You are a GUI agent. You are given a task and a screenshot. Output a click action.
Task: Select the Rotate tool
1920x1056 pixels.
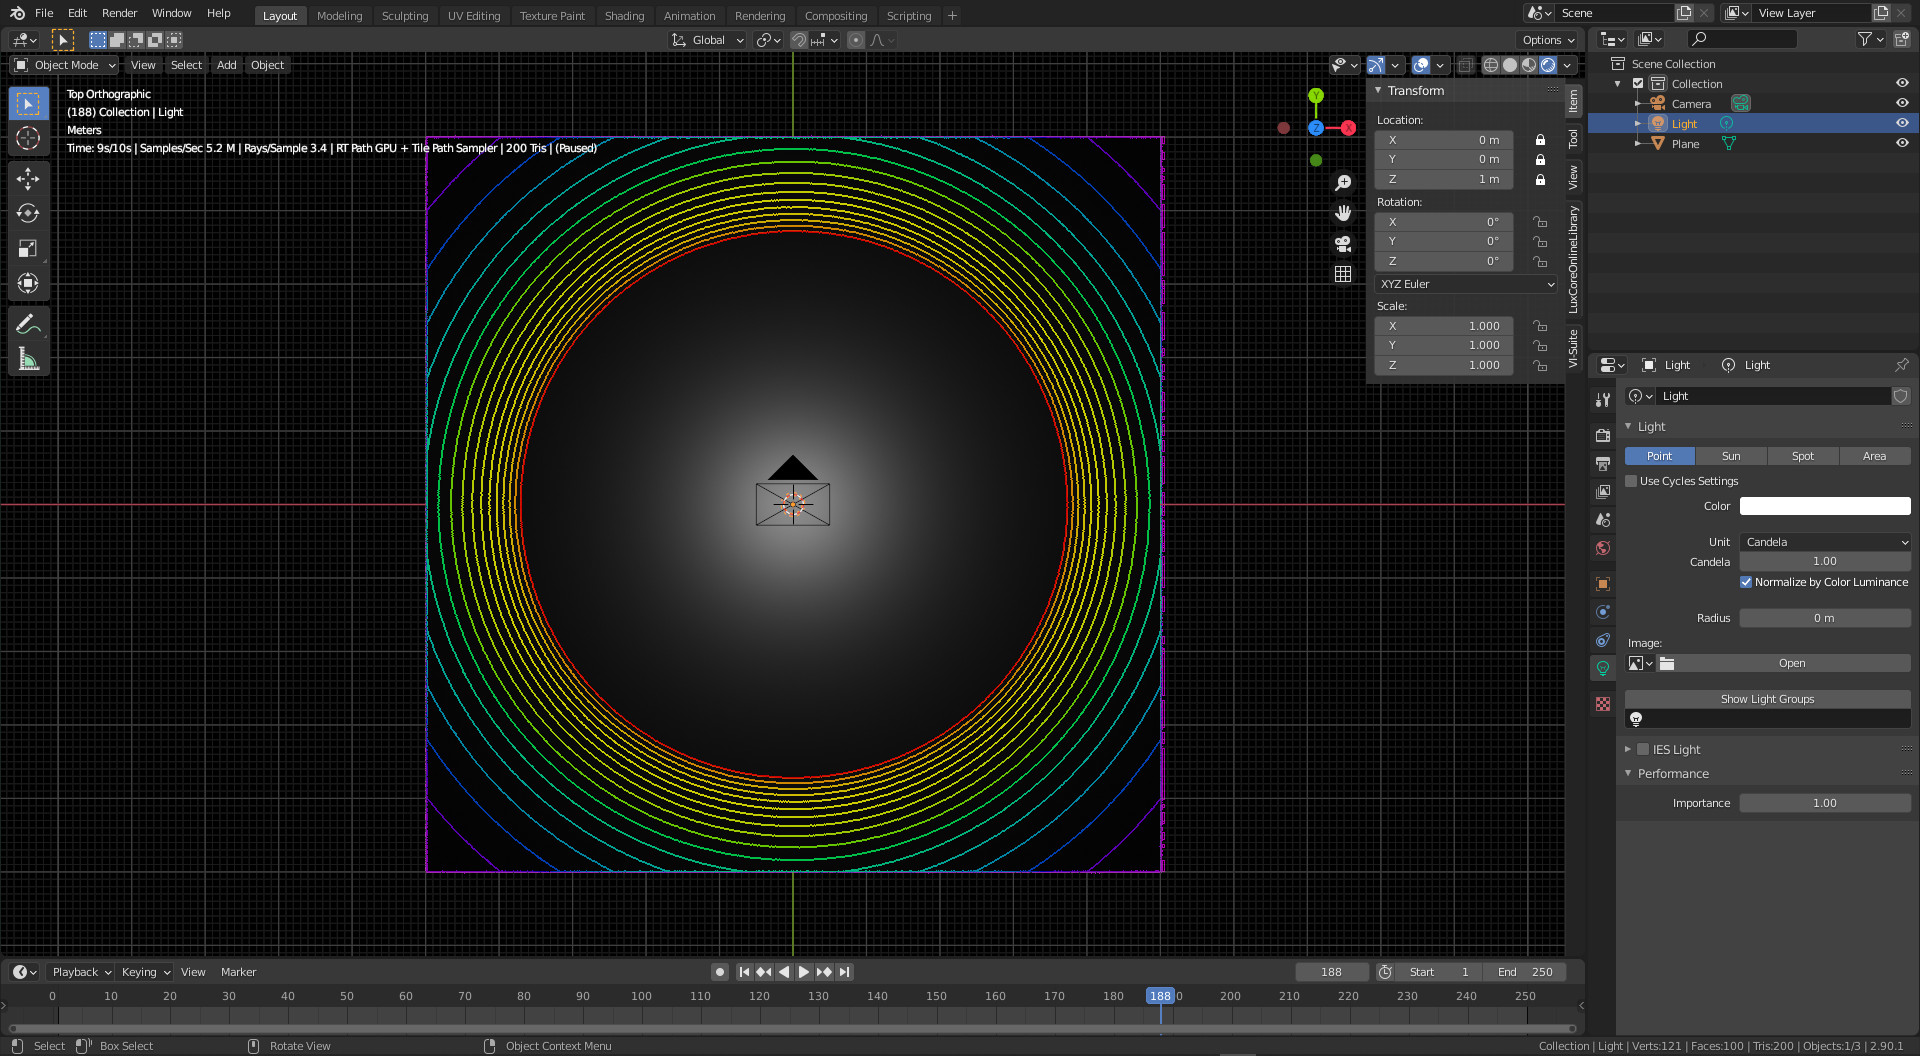point(28,214)
